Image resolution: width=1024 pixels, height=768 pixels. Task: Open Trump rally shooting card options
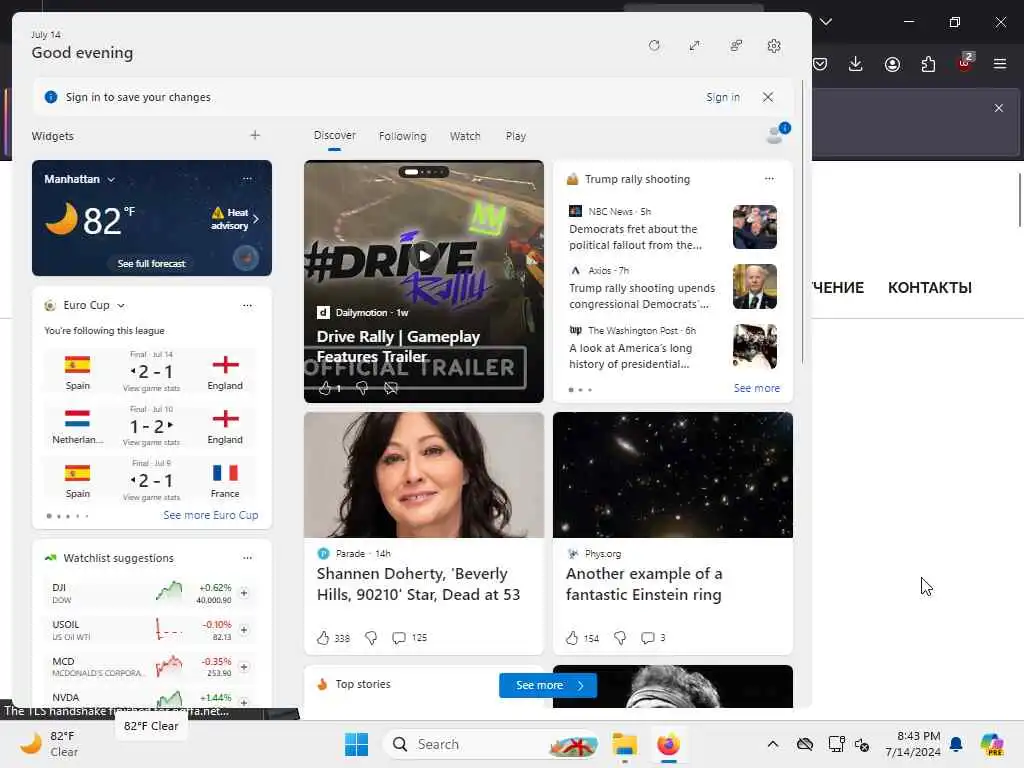coord(769,178)
